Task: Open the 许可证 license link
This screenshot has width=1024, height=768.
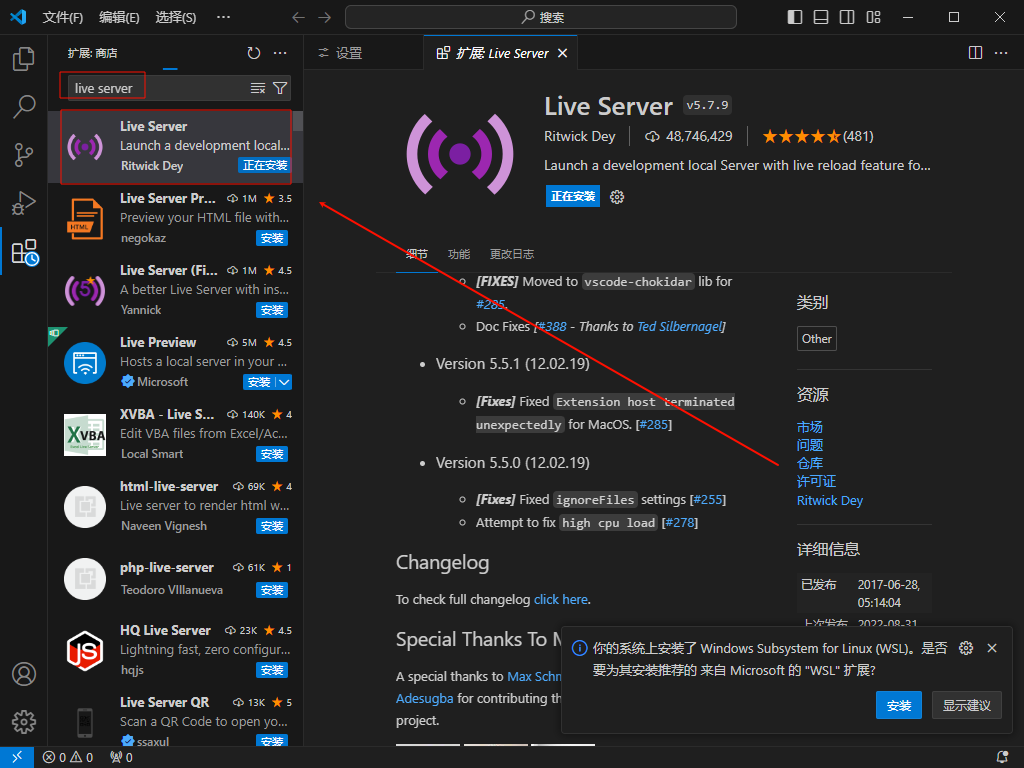Action: coord(816,481)
